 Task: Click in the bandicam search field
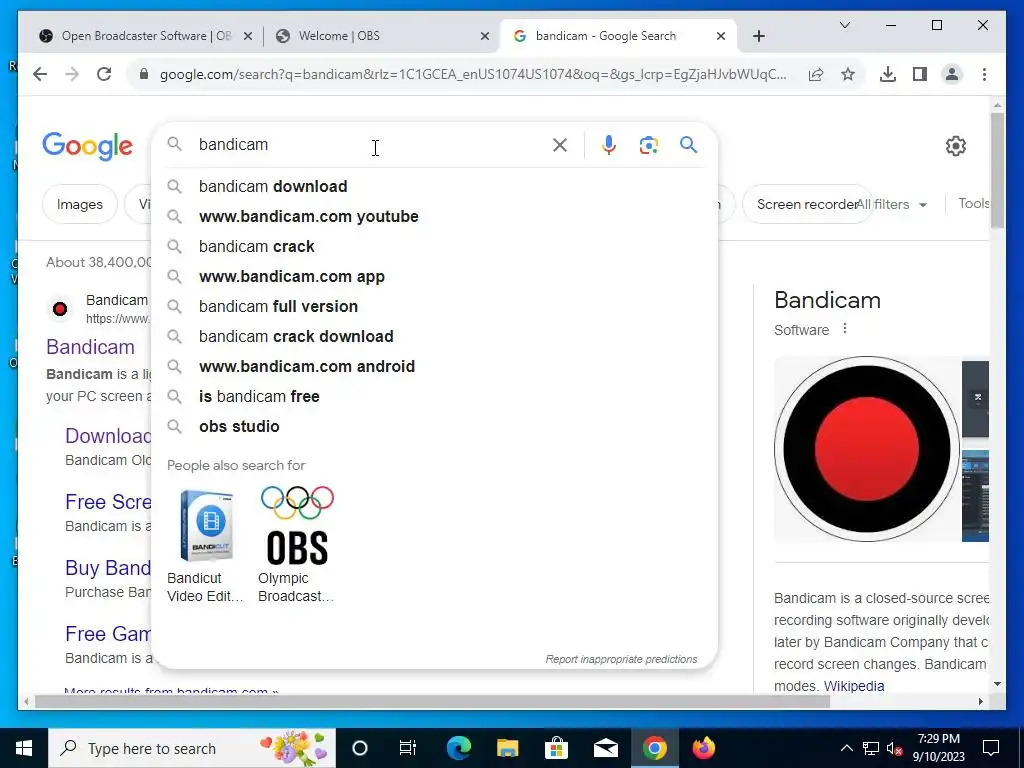369,145
